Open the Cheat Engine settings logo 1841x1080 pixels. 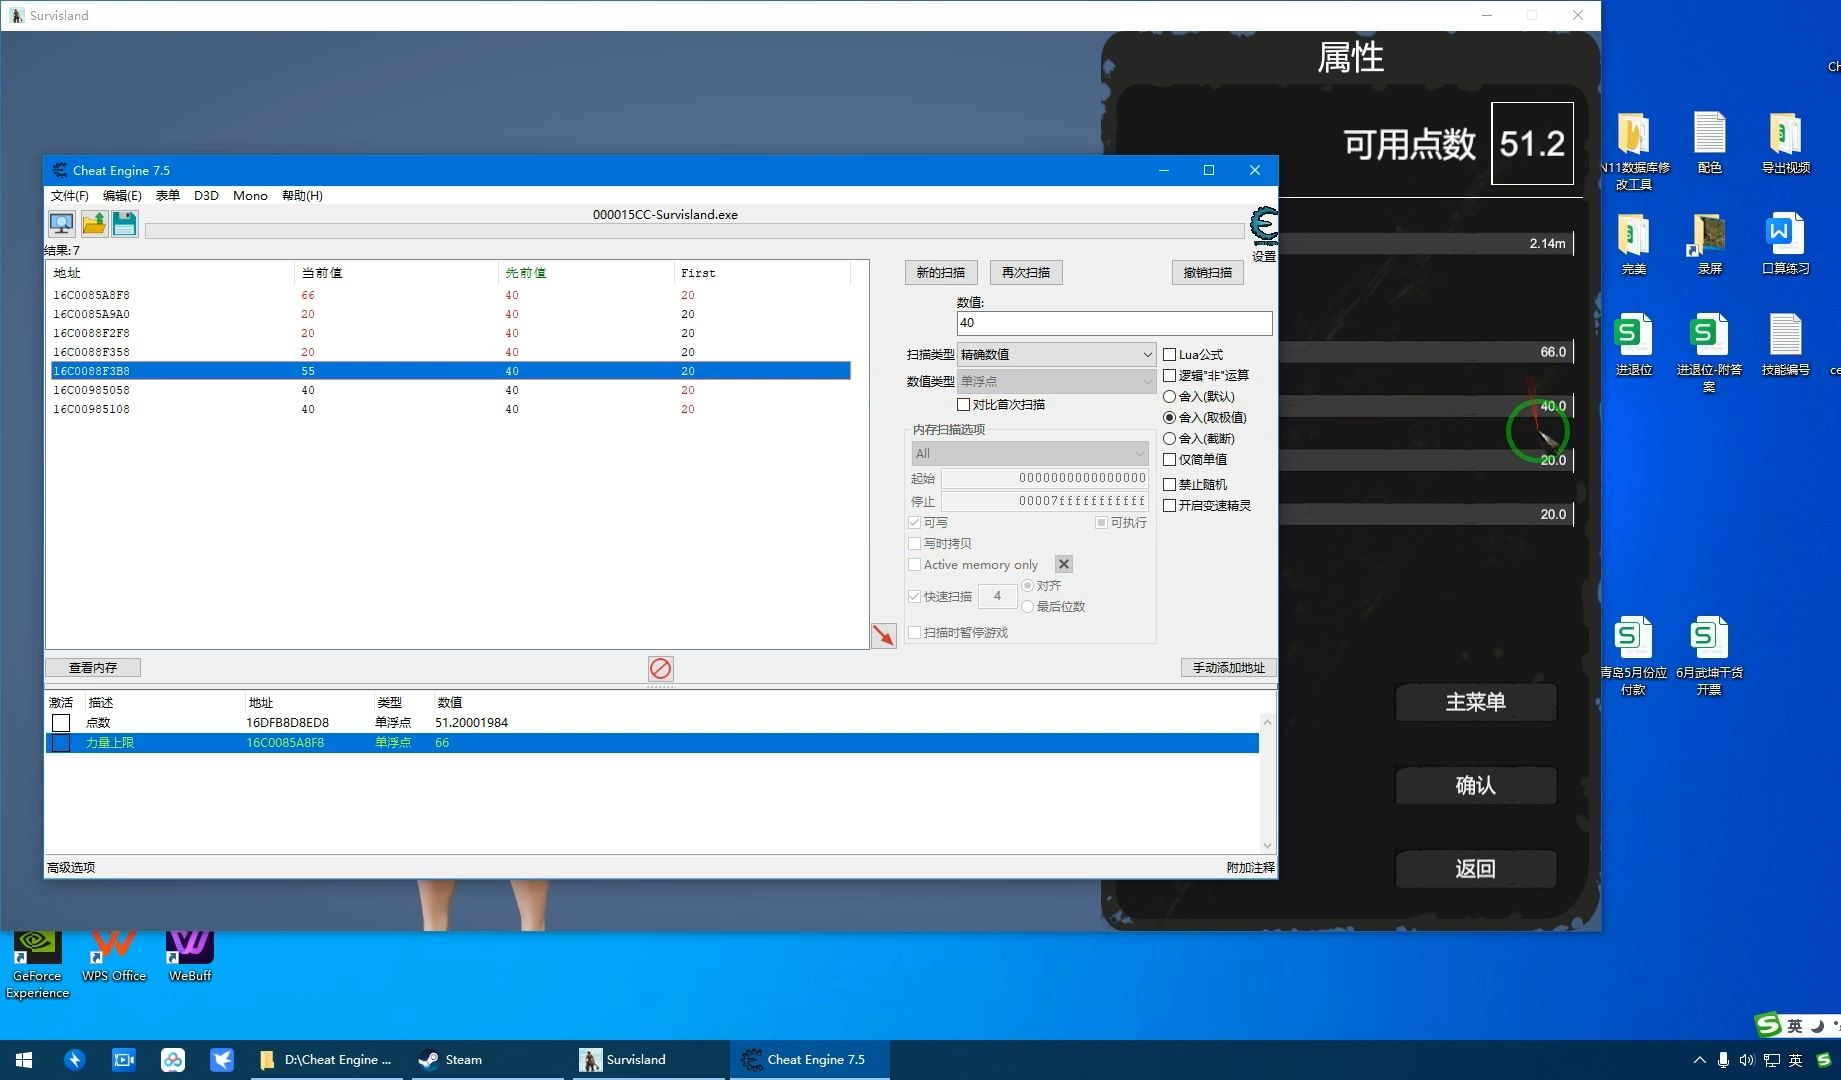(1264, 226)
